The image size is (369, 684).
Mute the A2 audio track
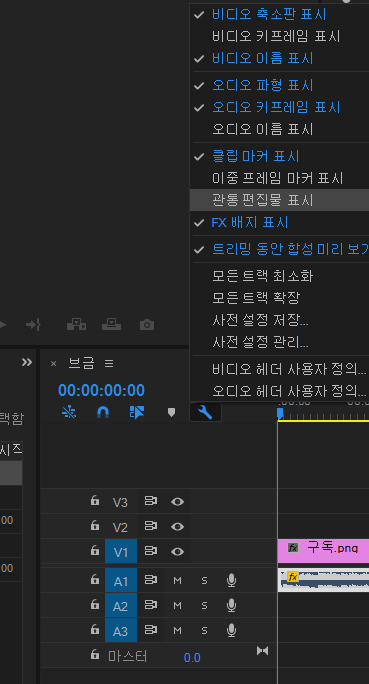177,605
